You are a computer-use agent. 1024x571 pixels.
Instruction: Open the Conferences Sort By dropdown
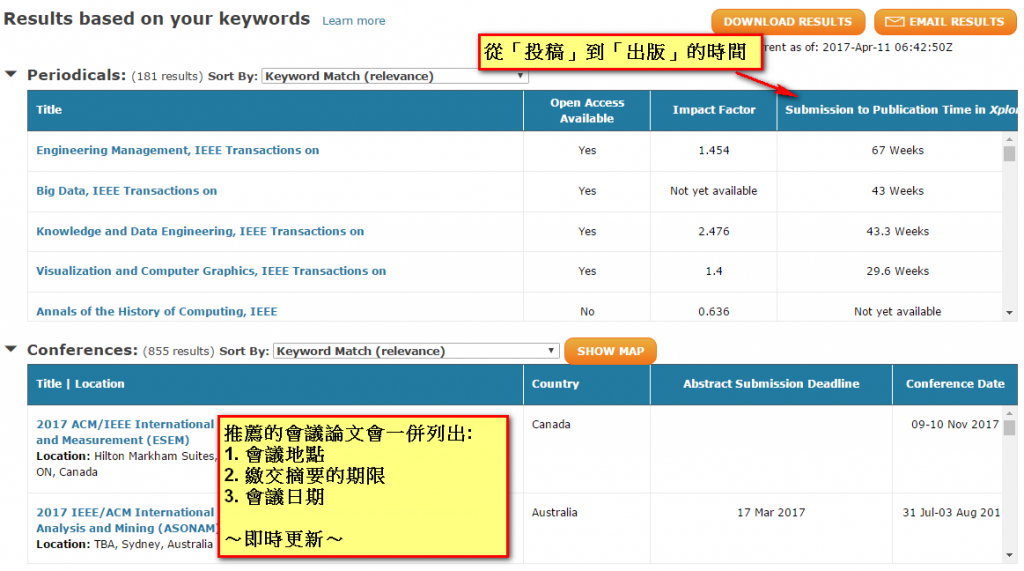pos(417,351)
